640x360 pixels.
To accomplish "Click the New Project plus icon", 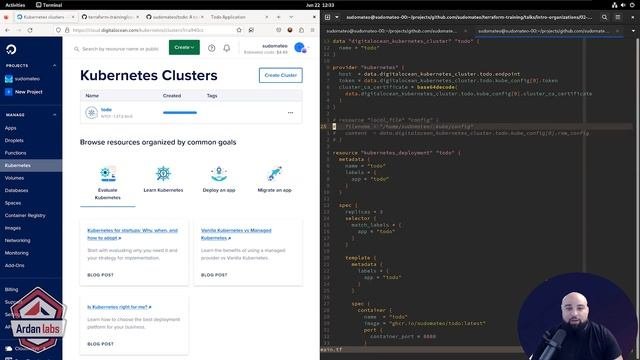I will pyautogui.click(x=9, y=92).
